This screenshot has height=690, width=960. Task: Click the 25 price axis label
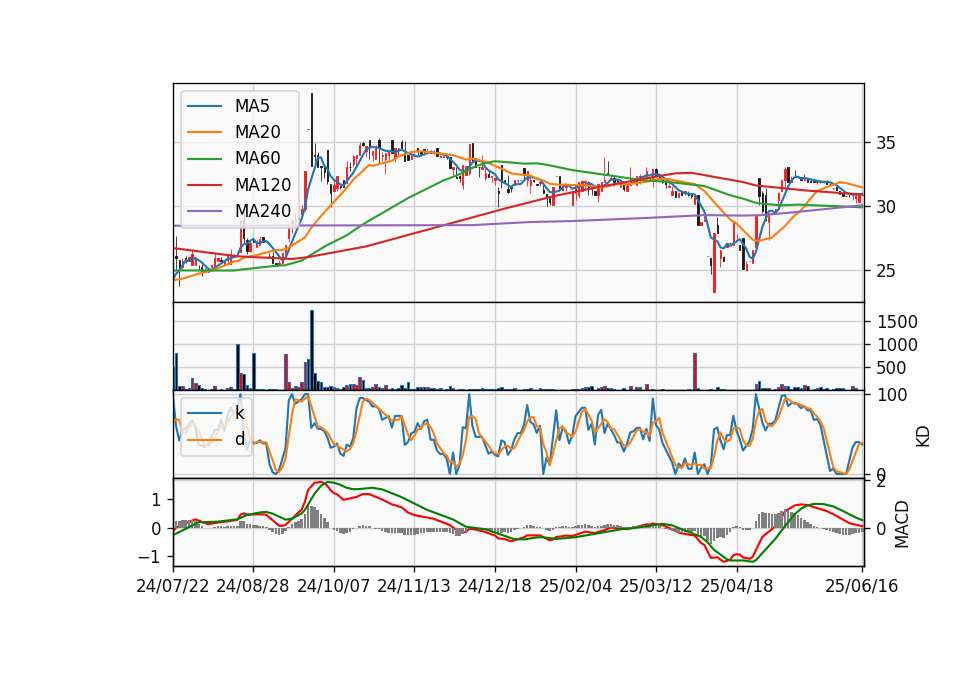(886, 271)
